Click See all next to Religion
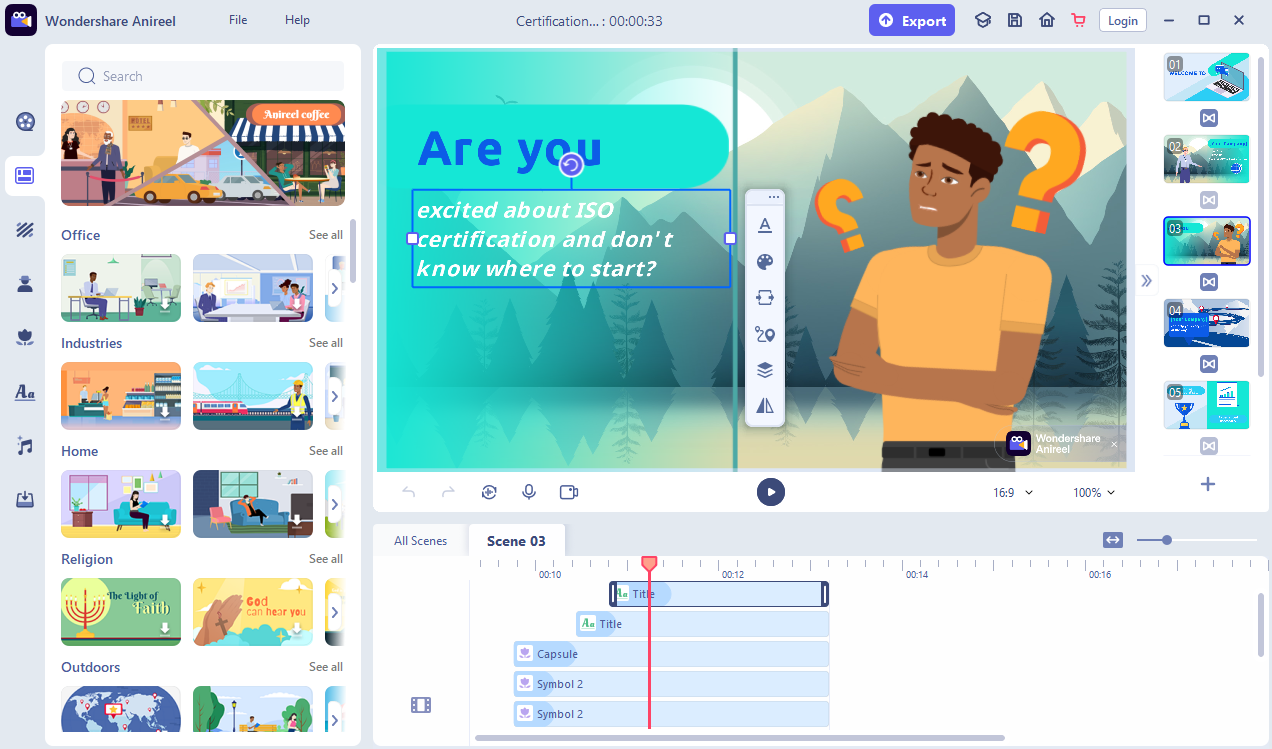The width and height of the screenshot is (1272, 749). click(x=326, y=559)
